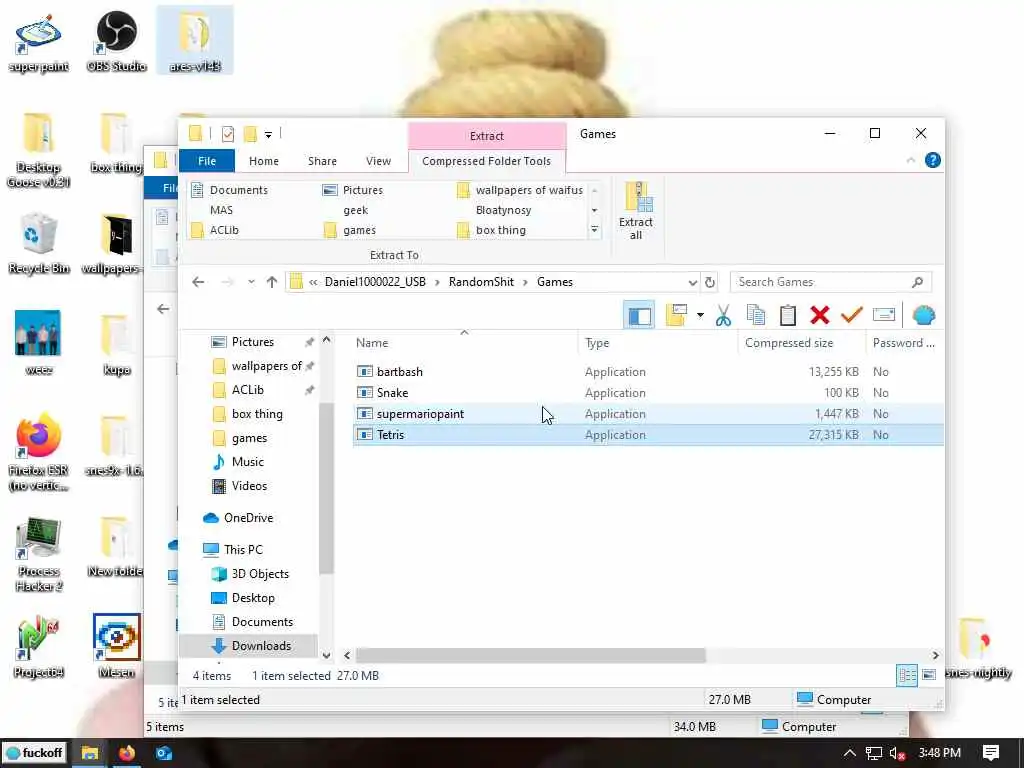
Task: Expand Extract To gallery more arrow
Action: [x=594, y=230]
